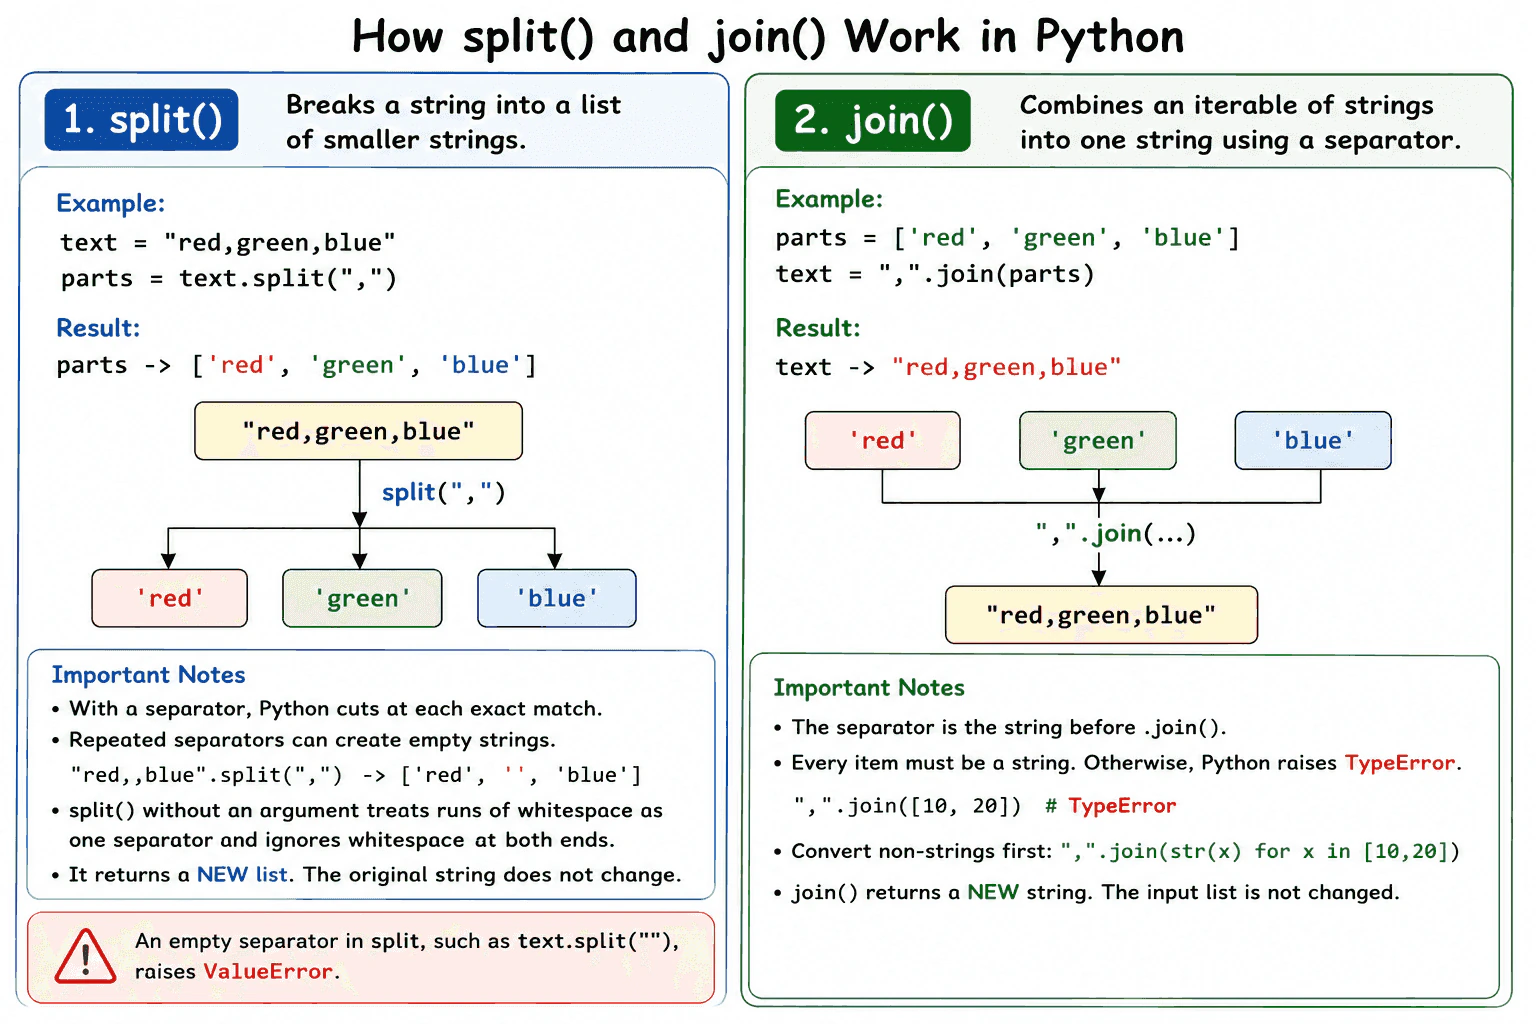The image size is (1536, 1024).
Task: Click the '# TypeError' comment
Action: click(x=1110, y=806)
